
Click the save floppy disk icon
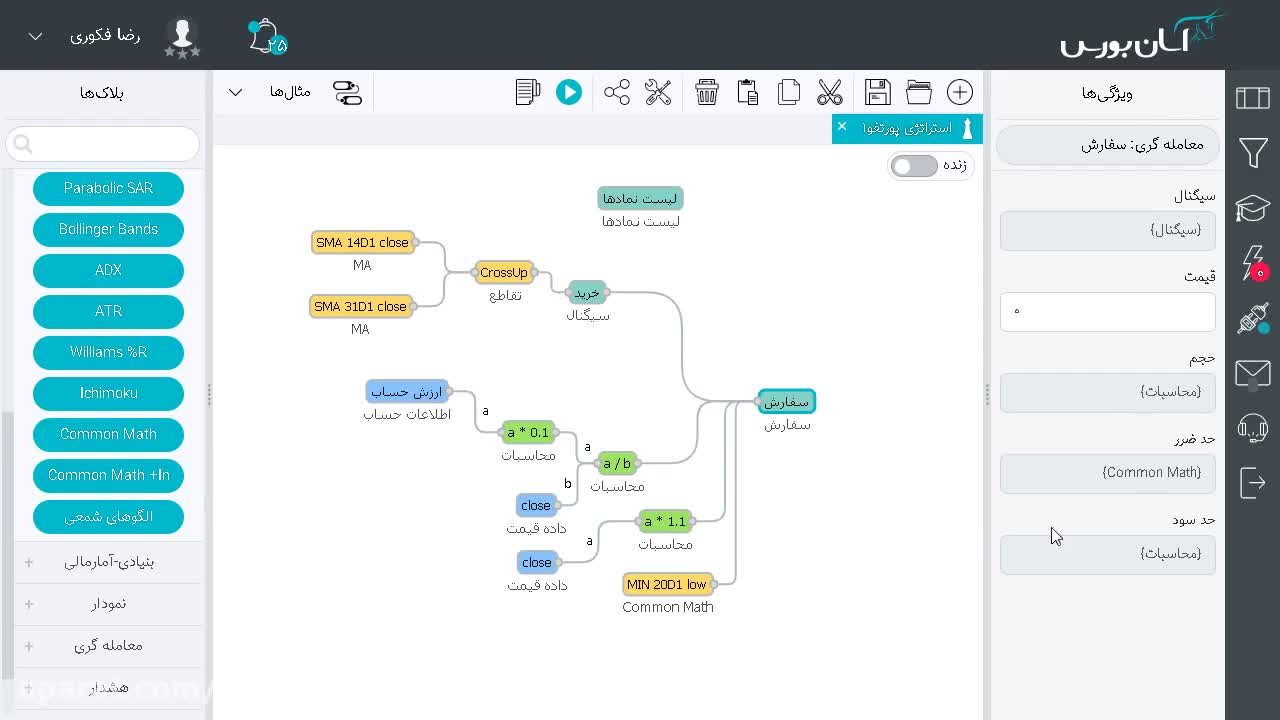[878, 92]
